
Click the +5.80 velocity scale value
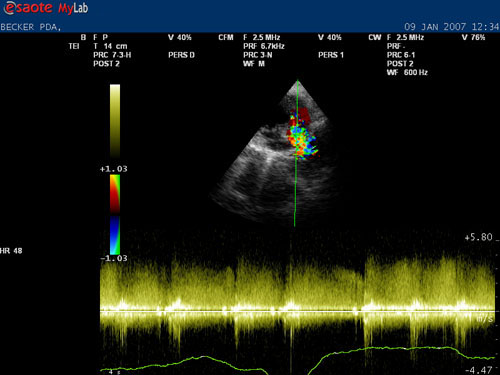click(478, 237)
